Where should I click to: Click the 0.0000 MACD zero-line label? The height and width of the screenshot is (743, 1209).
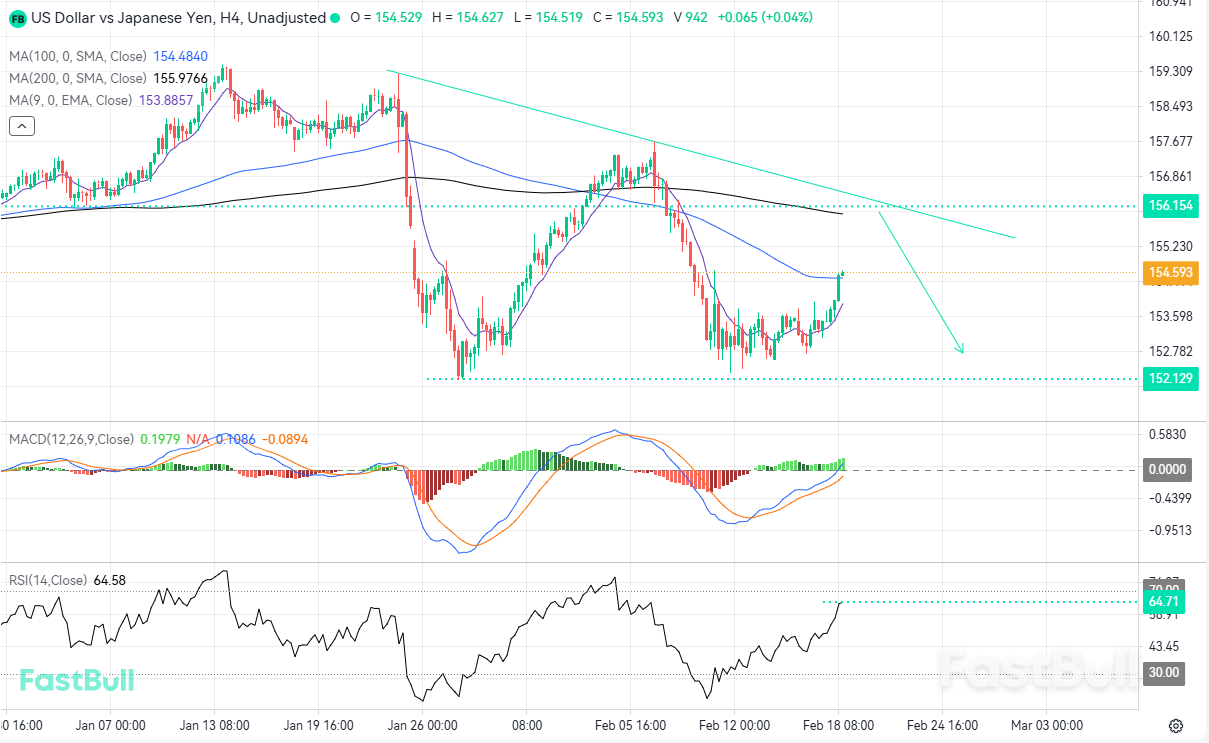click(x=1165, y=469)
